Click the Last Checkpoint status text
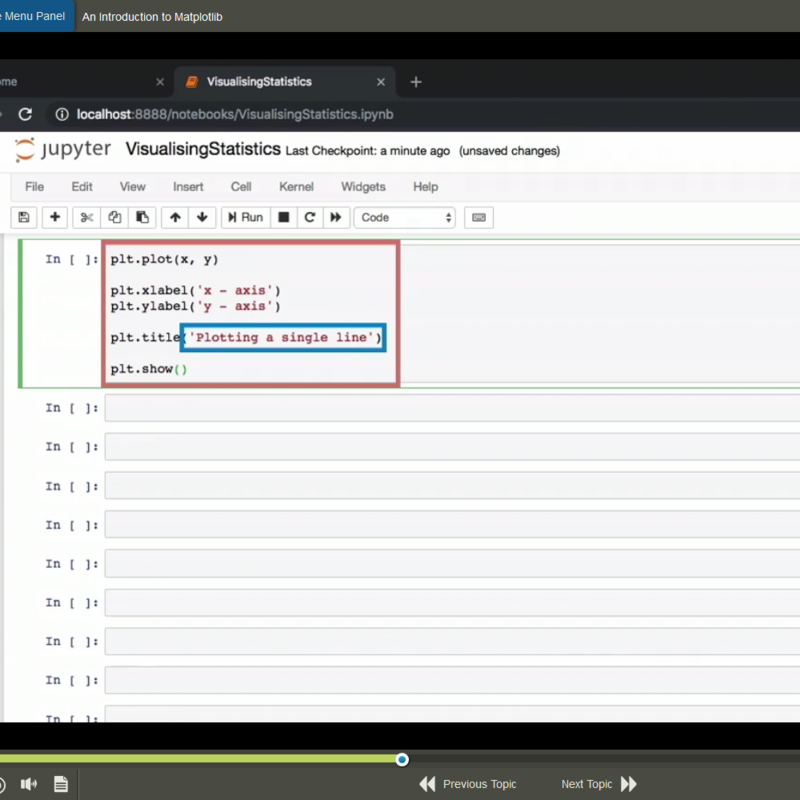This screenshot has width=800, height=800. 367,151
